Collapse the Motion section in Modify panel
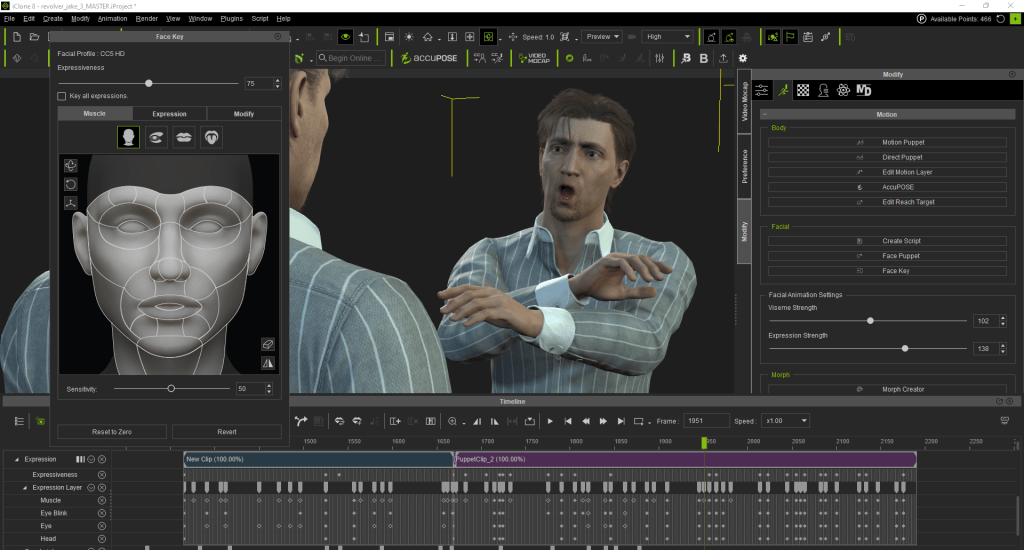Screen dimensions: 1024x550 pyautogui.click(x=764, y=114)
